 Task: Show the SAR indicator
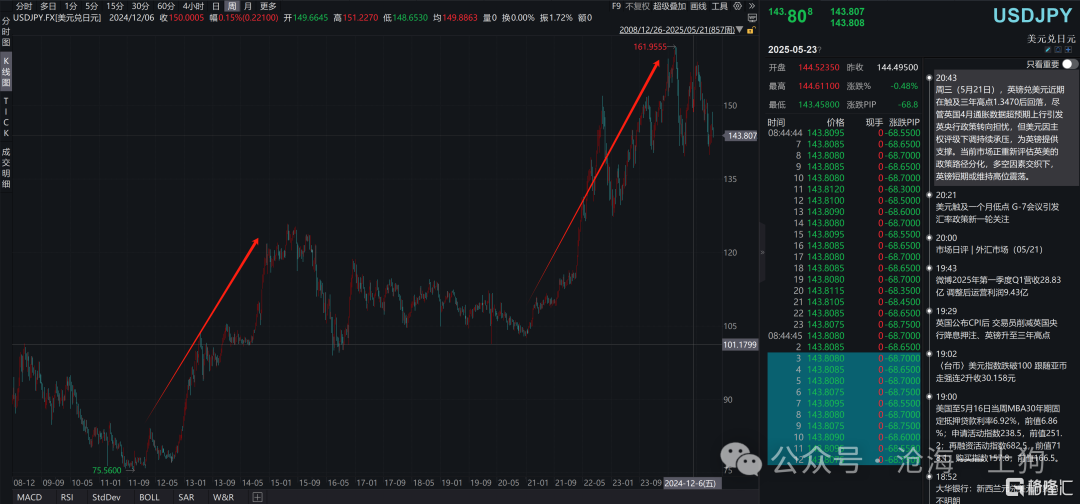(185, 496)
